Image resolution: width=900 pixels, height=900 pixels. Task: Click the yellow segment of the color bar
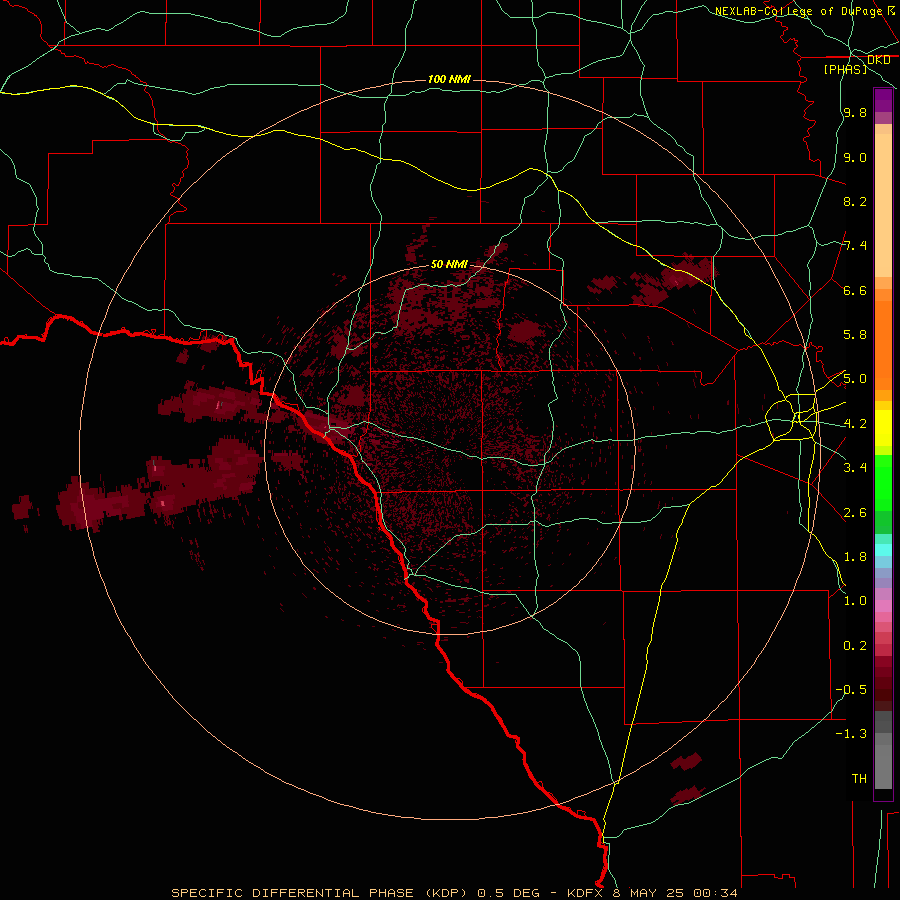coord(883,428)
